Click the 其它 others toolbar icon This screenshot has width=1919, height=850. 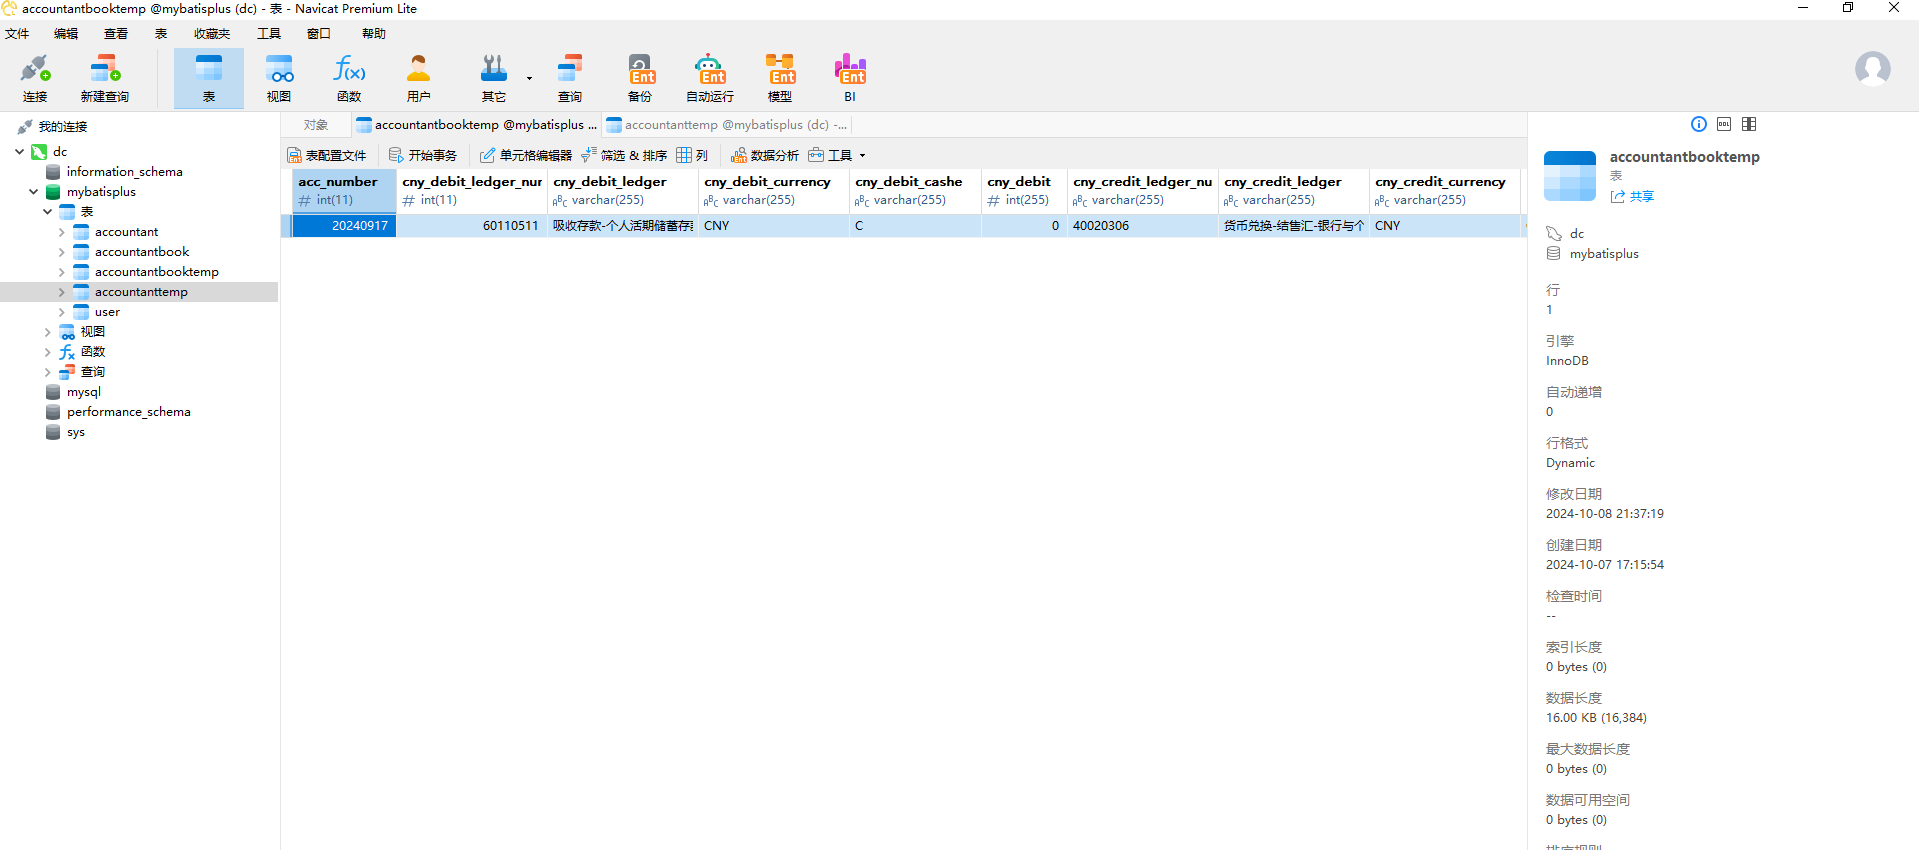point(494,78)
